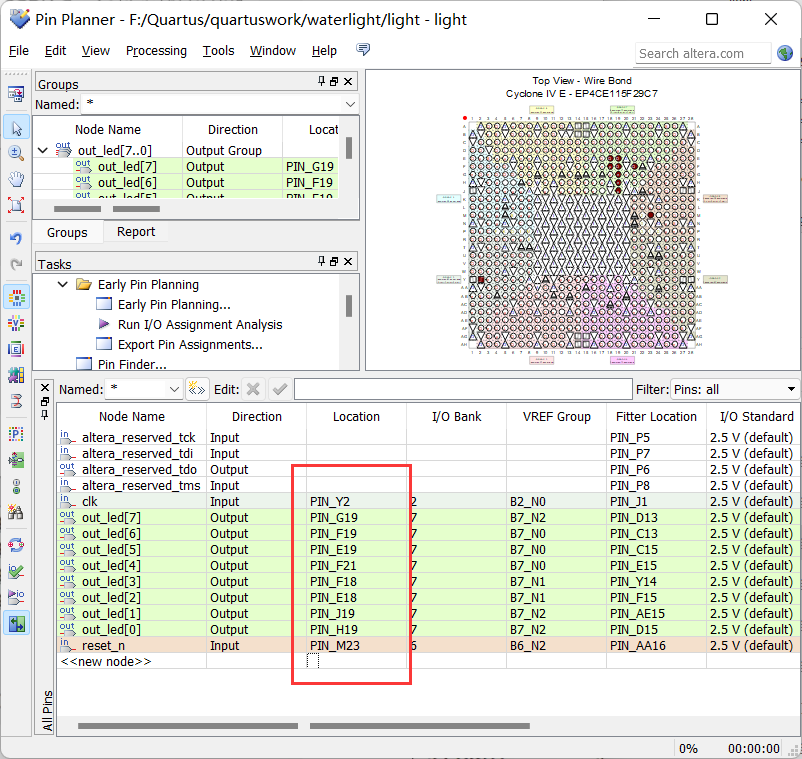Open the Groups Named dropdown
802x759 pixels.
pos(350,104)
